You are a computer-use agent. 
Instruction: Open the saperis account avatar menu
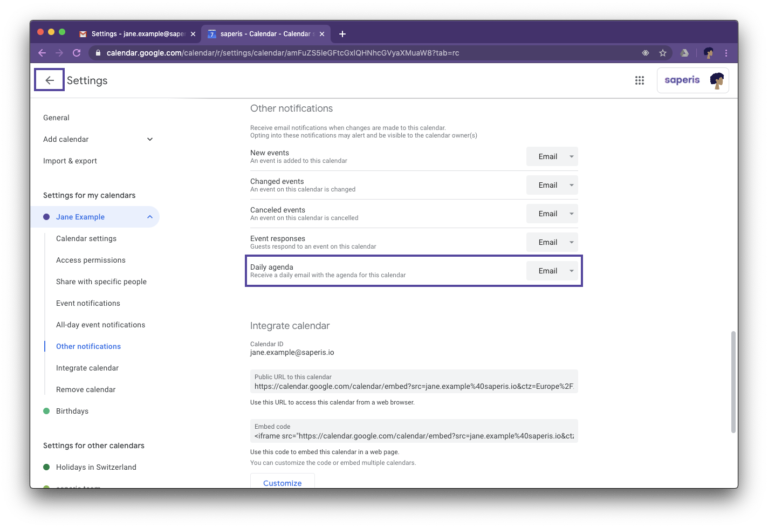(x=717, y=80)
